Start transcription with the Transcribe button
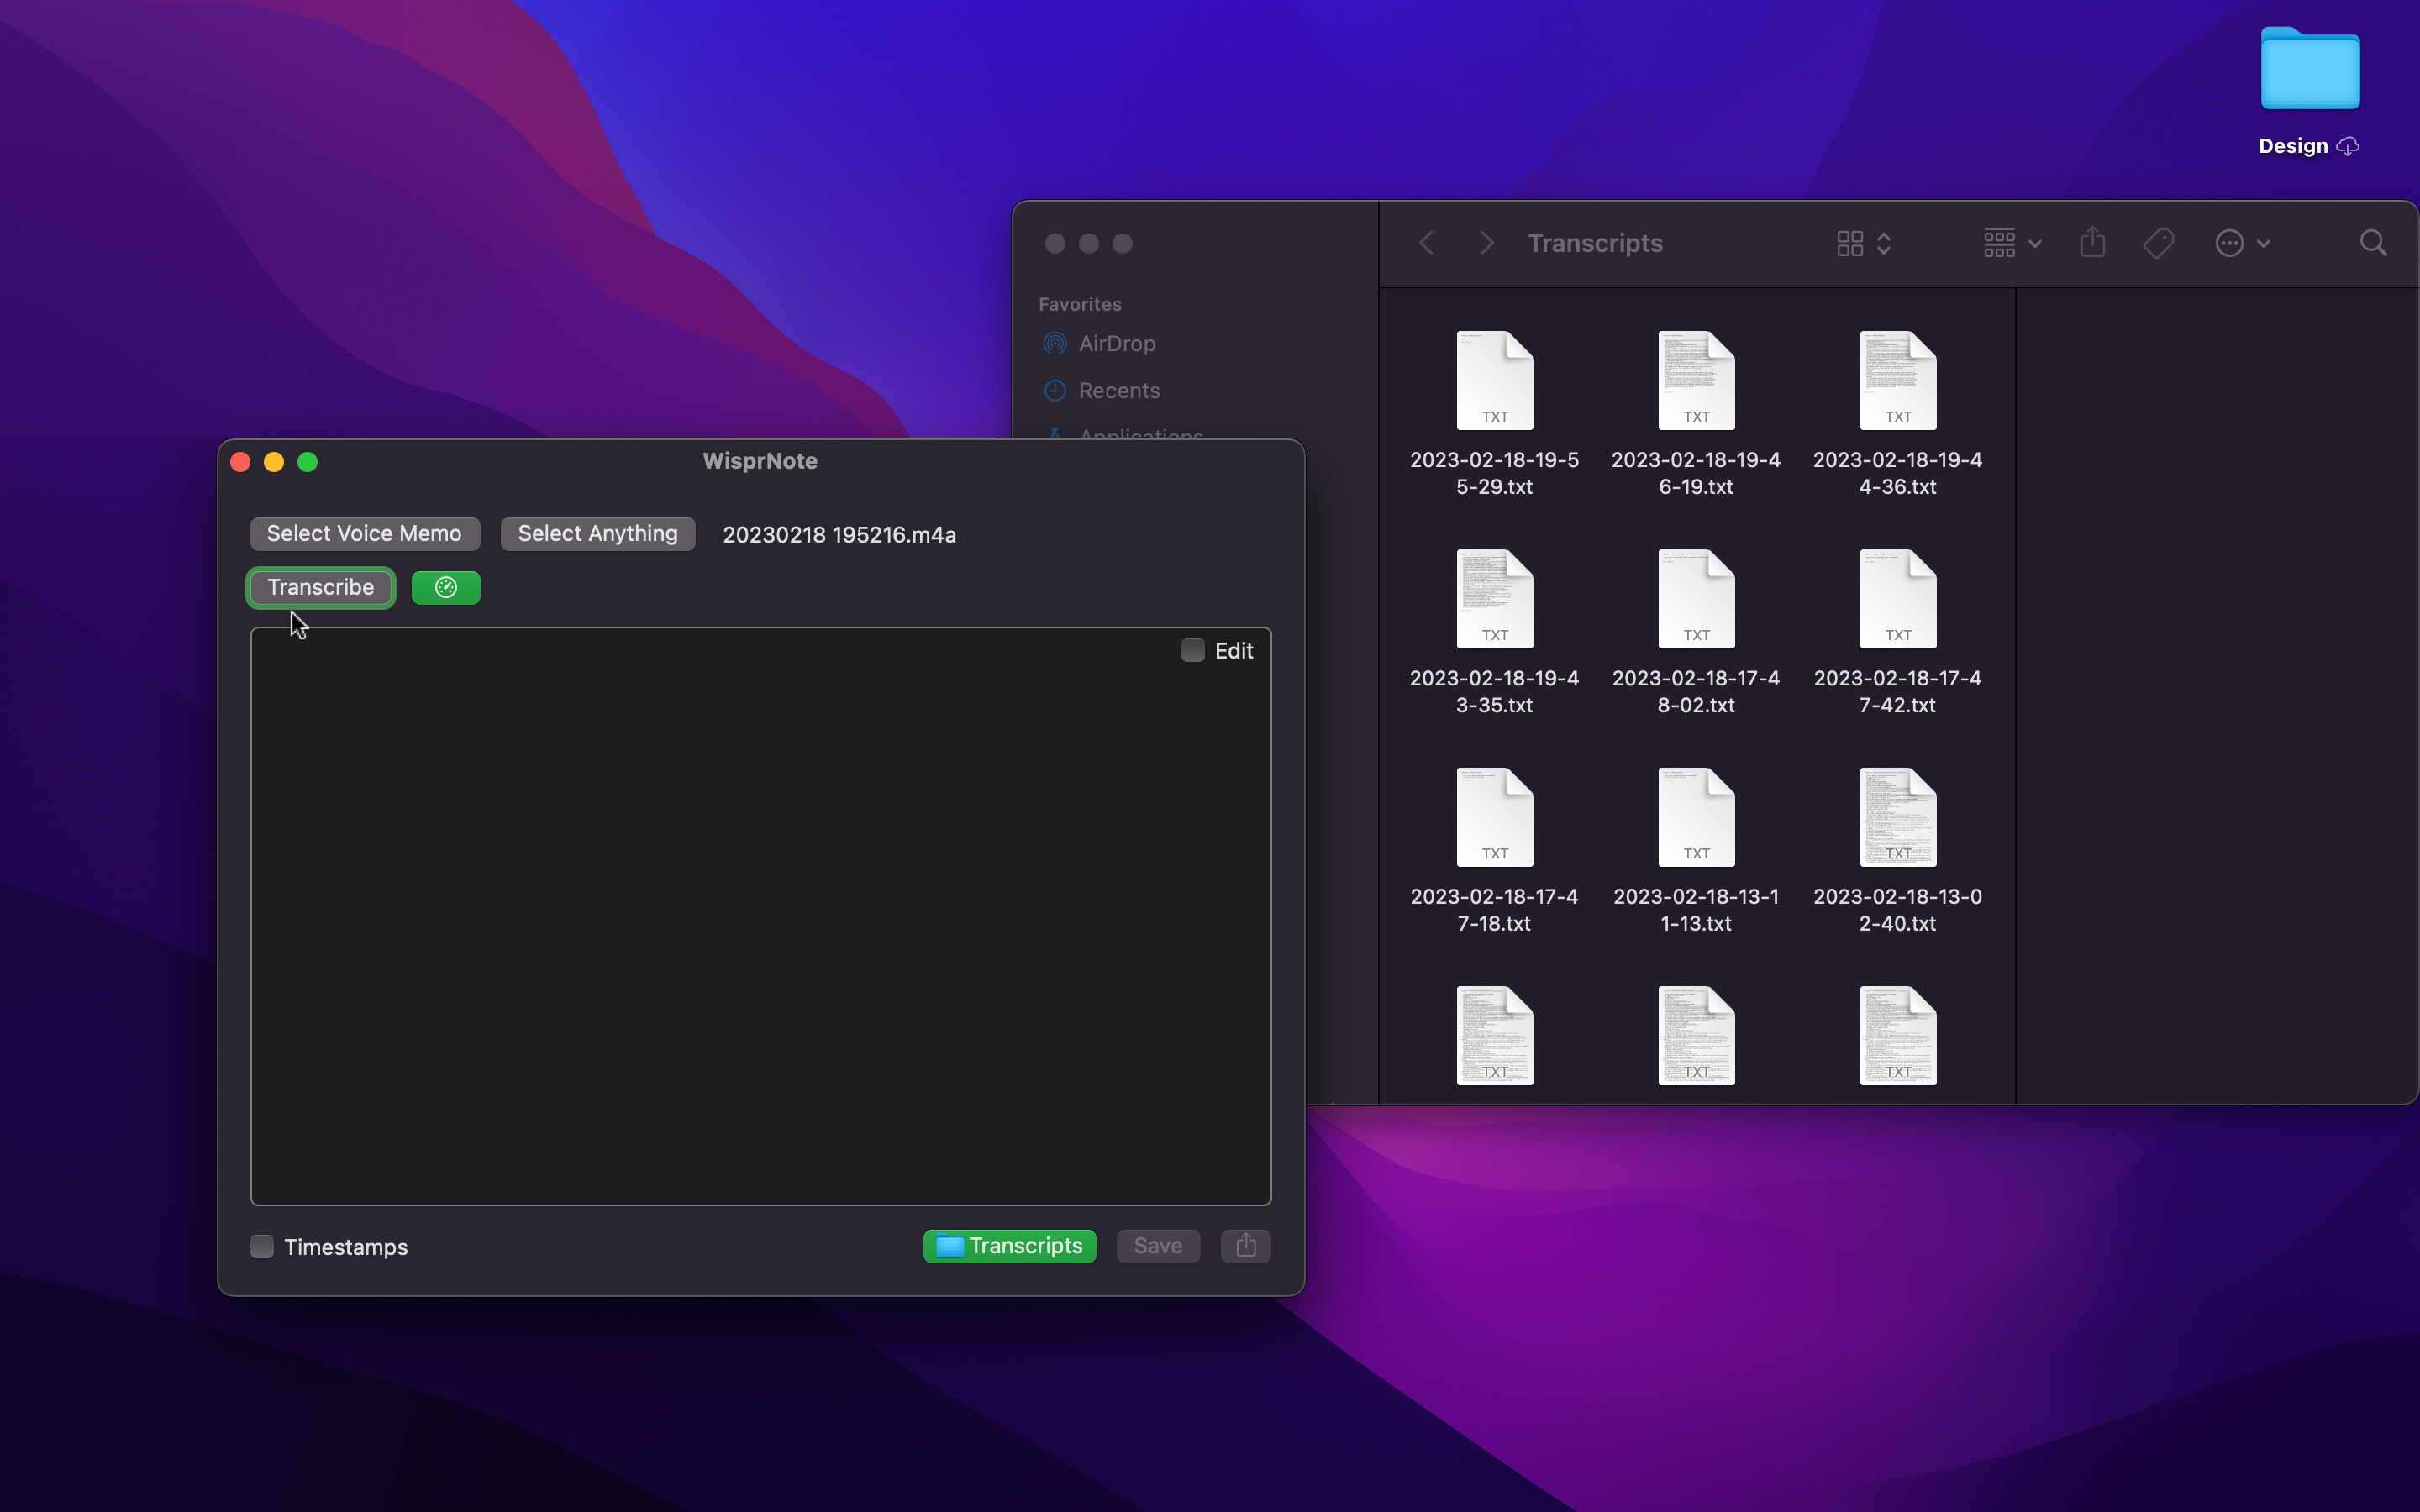This screenshot has width=2420, height=1512. click(x=321, y=588)
